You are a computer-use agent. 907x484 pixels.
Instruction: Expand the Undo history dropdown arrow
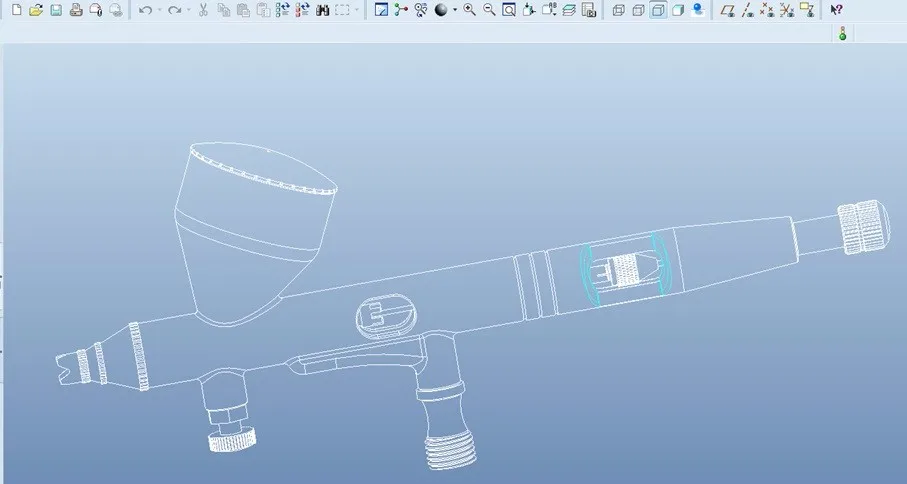[x=160, y=10]
